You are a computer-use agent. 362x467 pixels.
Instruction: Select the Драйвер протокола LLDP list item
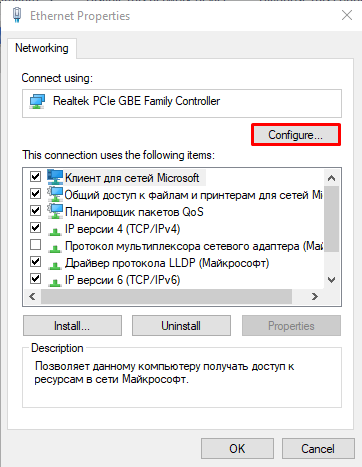[x=167, y=263]
